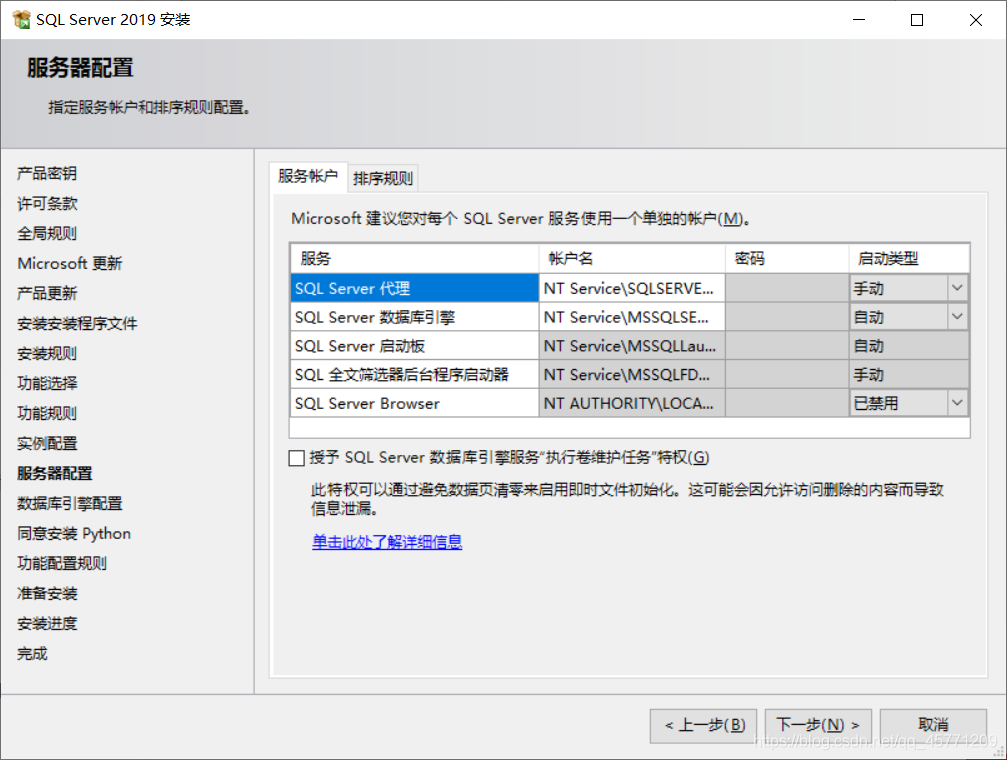Click the 启动类型 column header
This screenshot has width=1007, height=760.
click(x=909, y=258)
